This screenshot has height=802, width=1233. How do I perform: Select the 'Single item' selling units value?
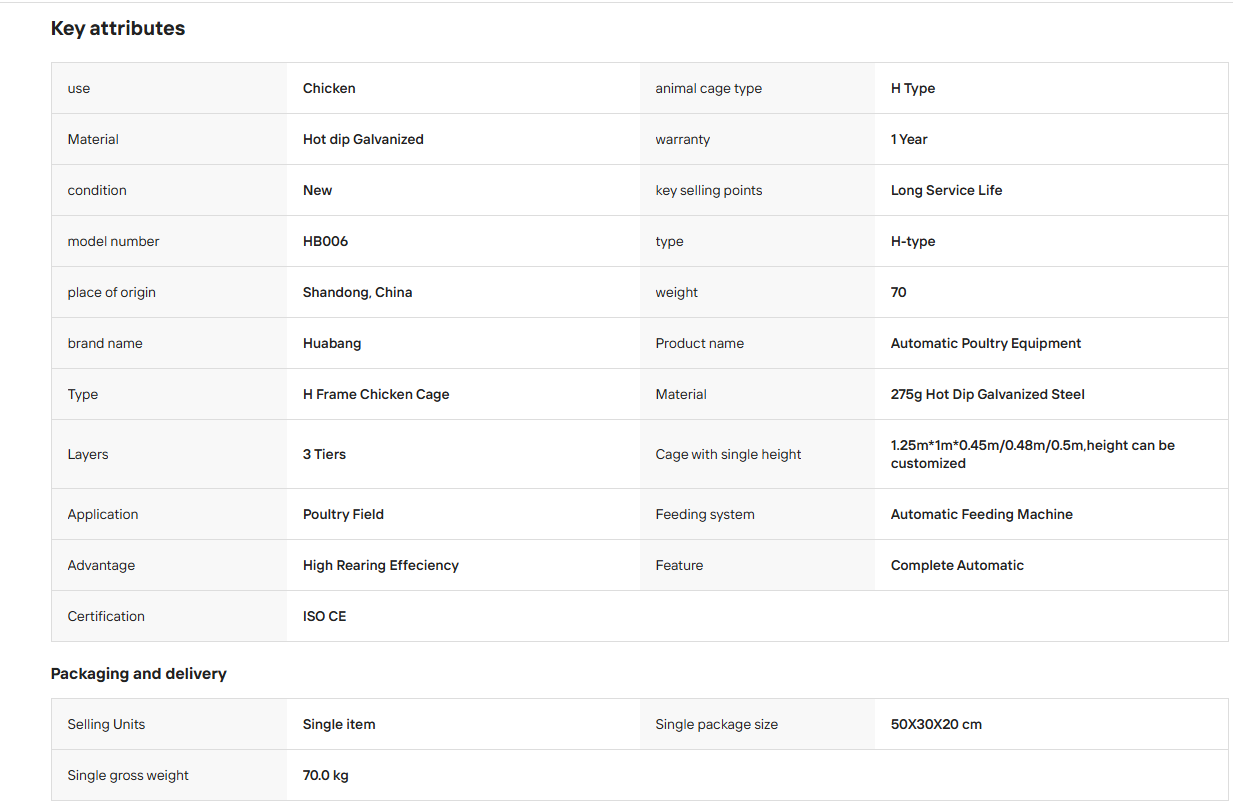coord(339,724)
